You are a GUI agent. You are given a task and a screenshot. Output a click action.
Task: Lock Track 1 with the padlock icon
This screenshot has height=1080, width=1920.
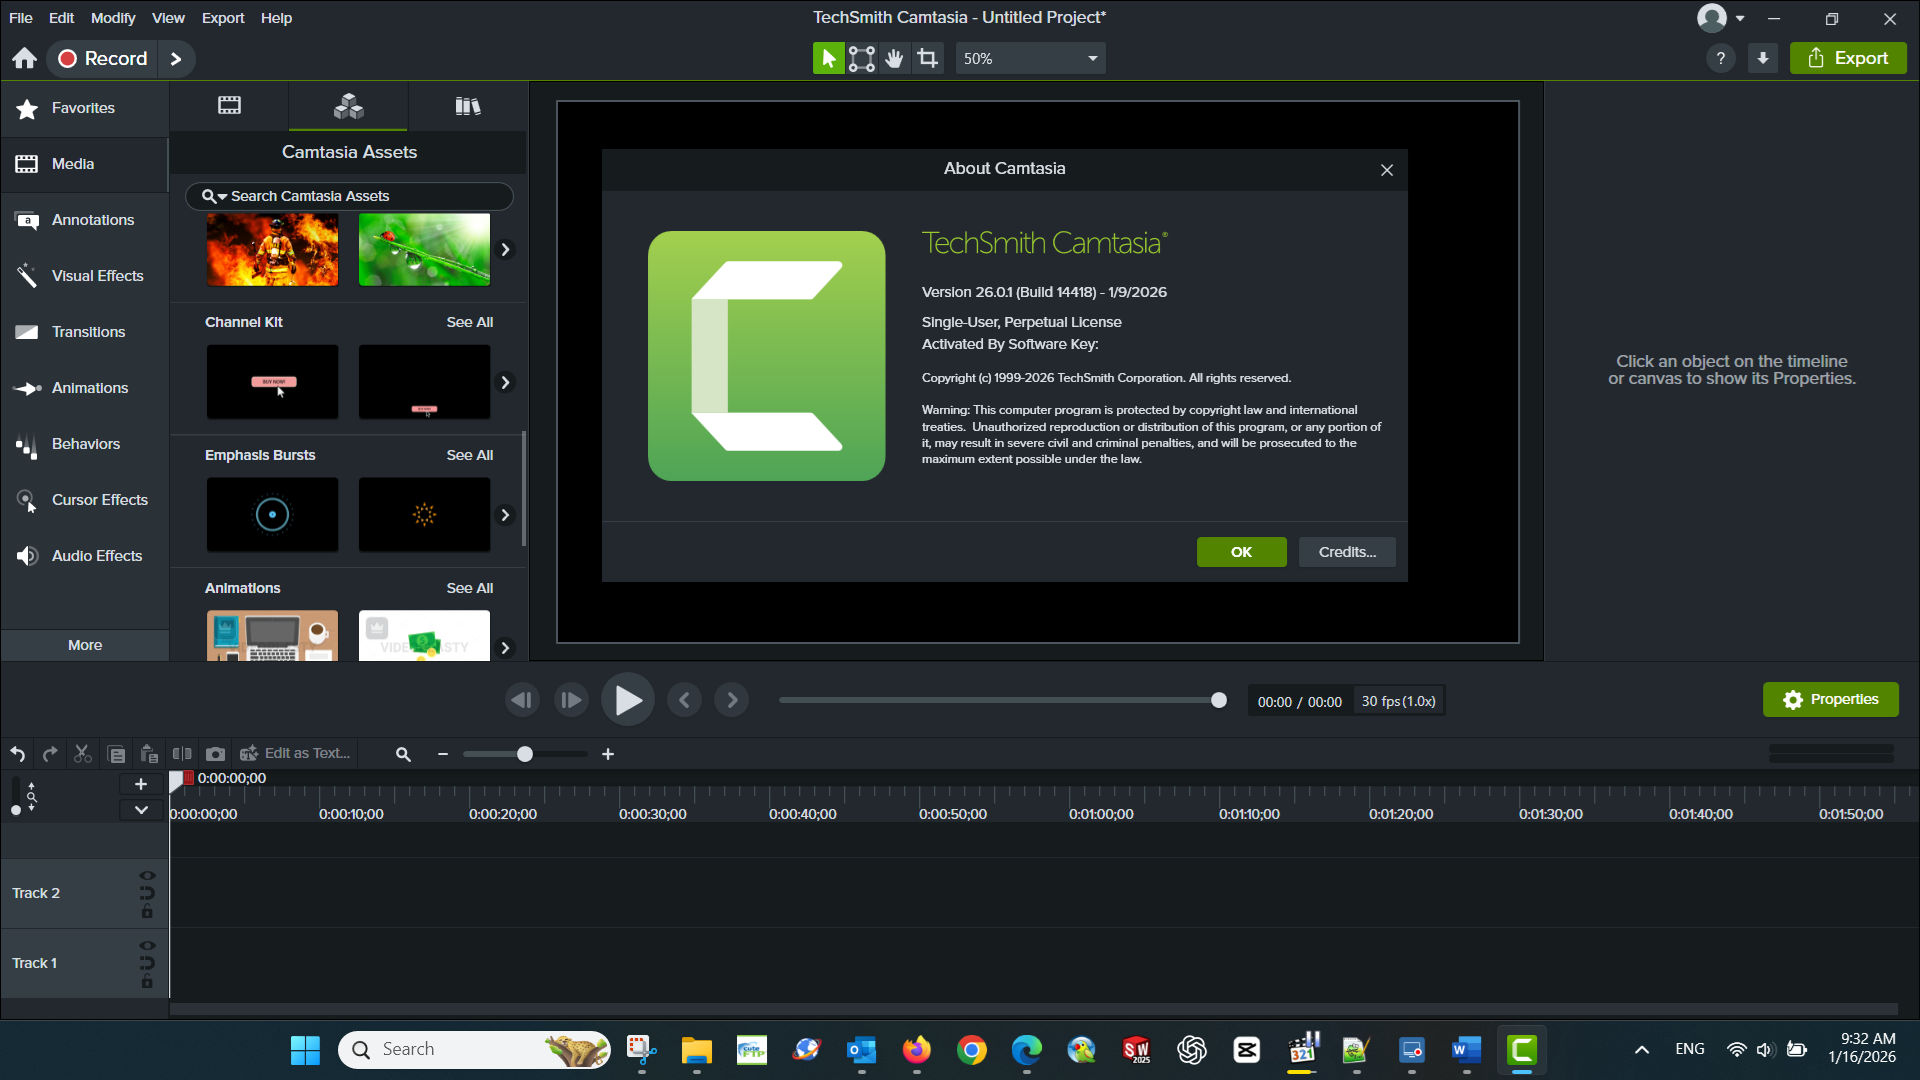[147, 982]
